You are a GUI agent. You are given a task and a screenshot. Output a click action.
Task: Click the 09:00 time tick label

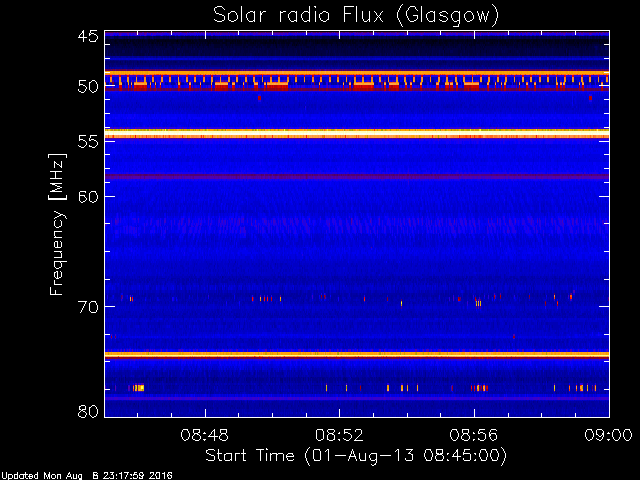609,435
